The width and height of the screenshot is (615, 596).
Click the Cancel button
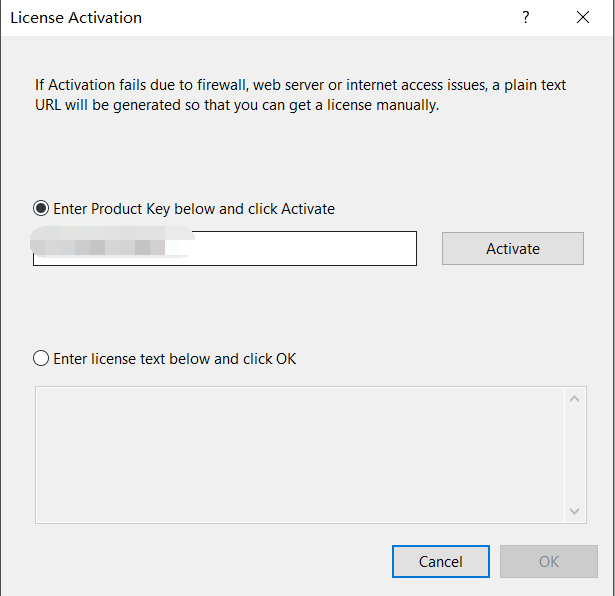coord(440,561)
